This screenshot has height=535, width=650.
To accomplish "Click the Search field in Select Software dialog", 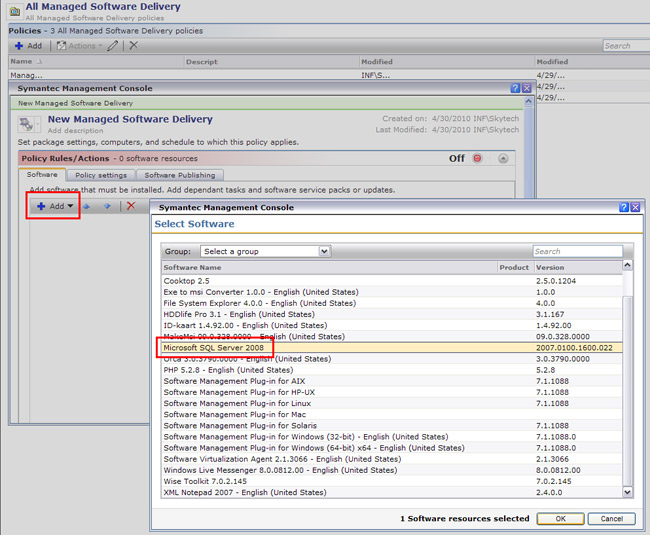I will [577, 251].
